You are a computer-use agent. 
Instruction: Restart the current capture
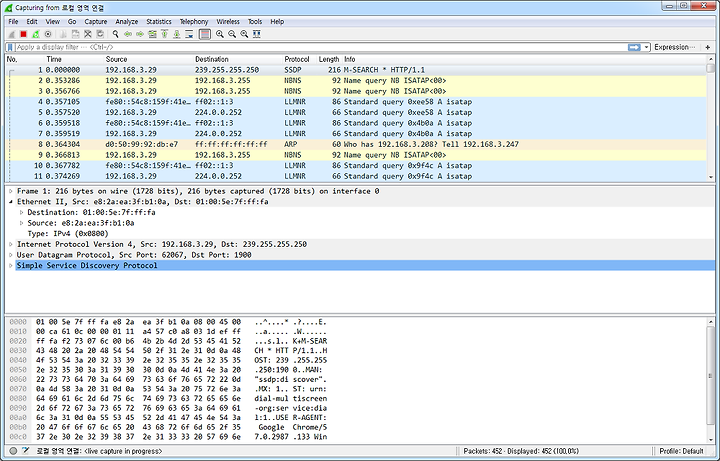[36, 34]
